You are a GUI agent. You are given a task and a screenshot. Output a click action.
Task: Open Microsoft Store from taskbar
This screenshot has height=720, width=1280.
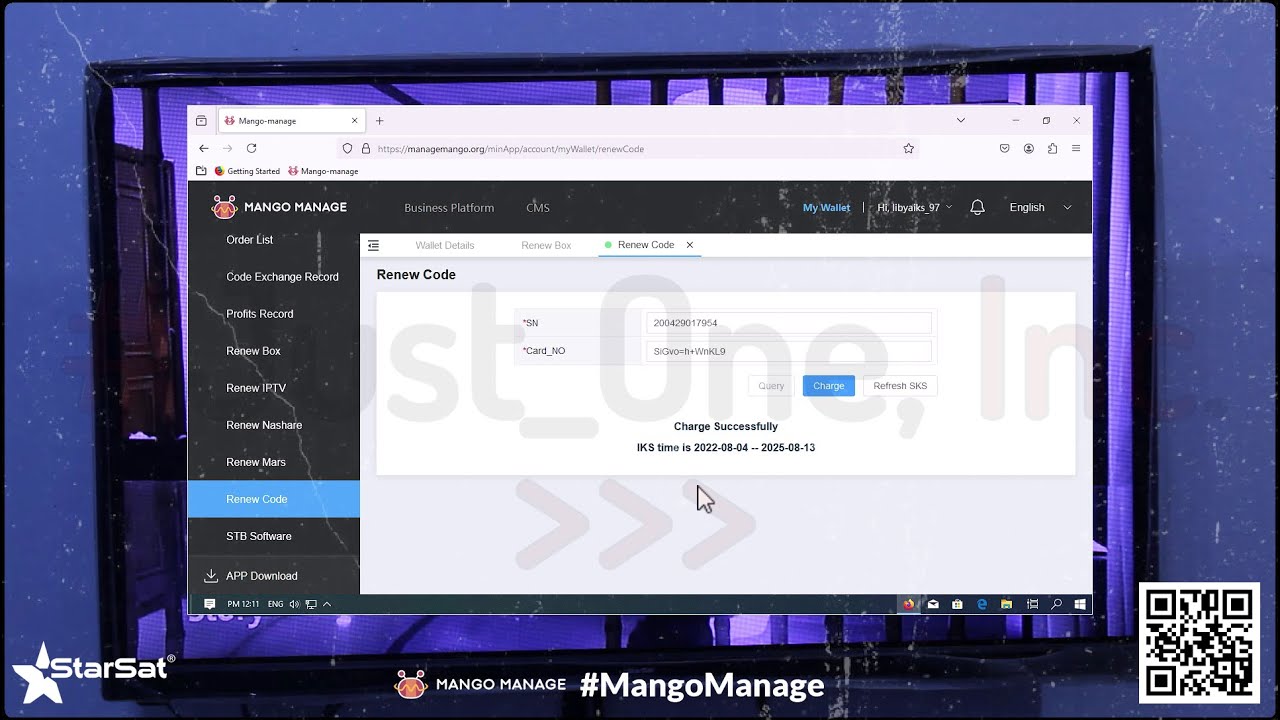click(957, 604)
